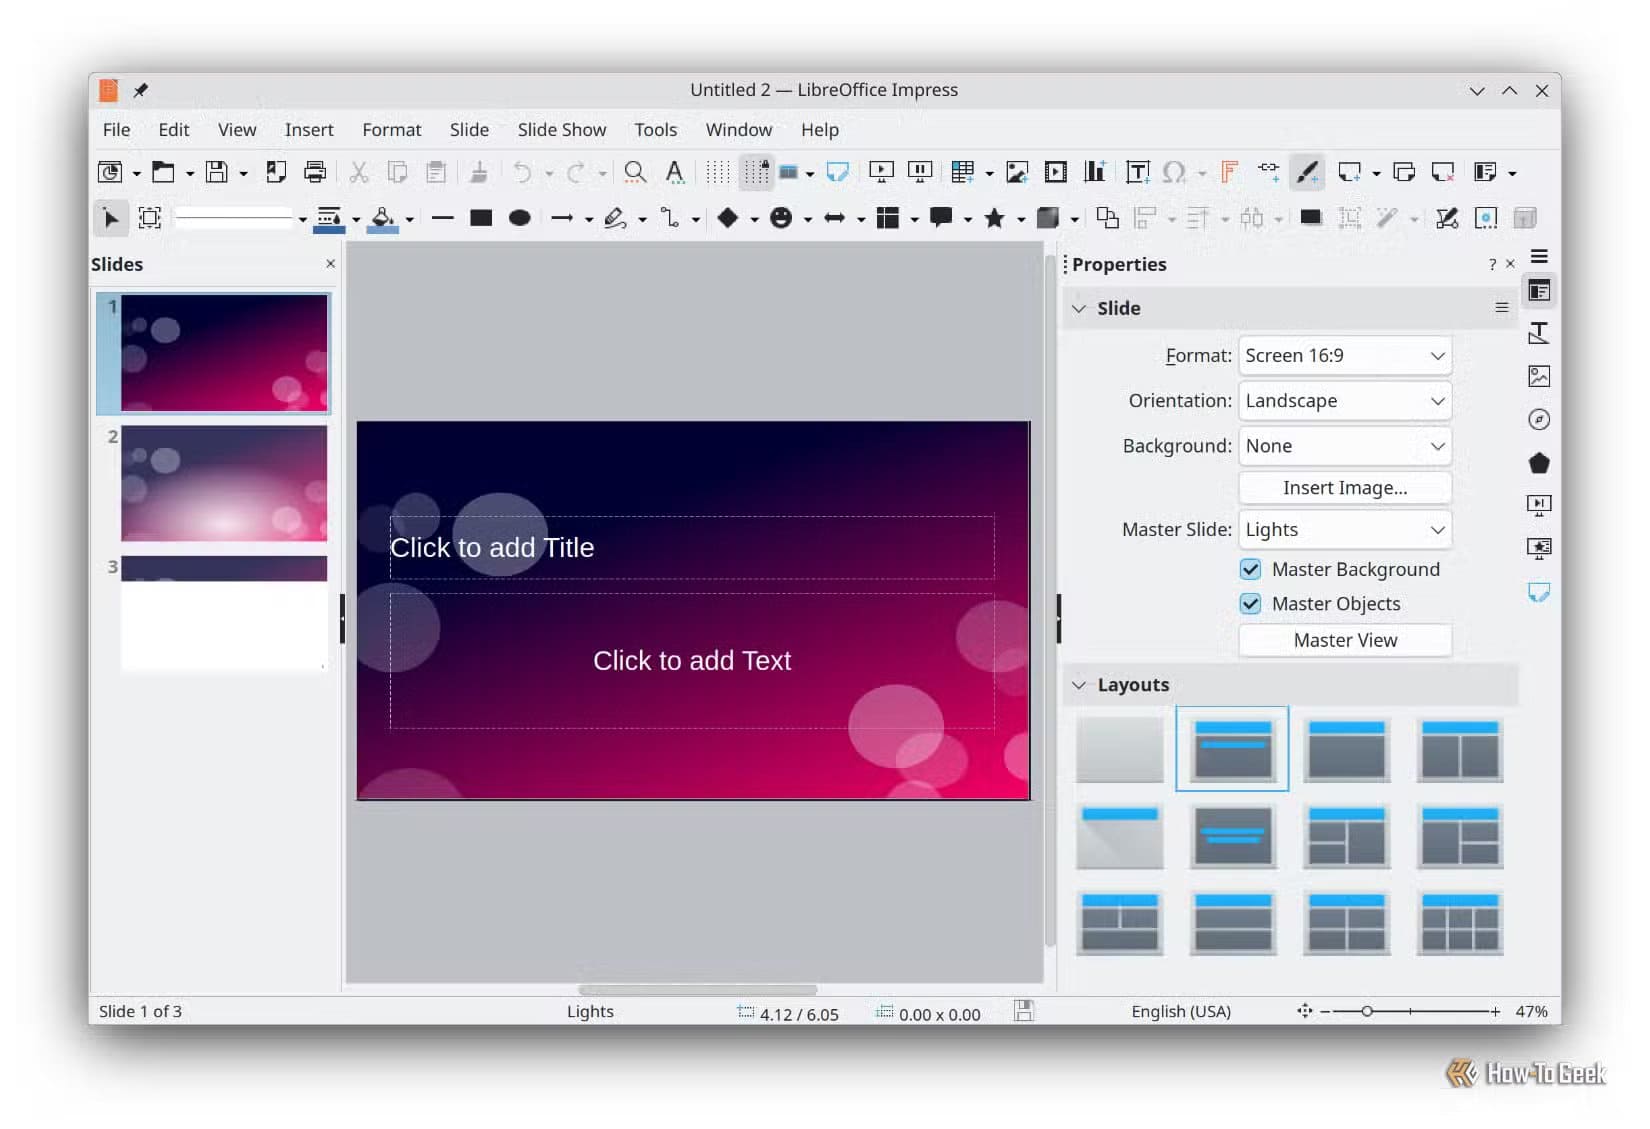Open the Format Screen 16:9 dropdown

1345,355
